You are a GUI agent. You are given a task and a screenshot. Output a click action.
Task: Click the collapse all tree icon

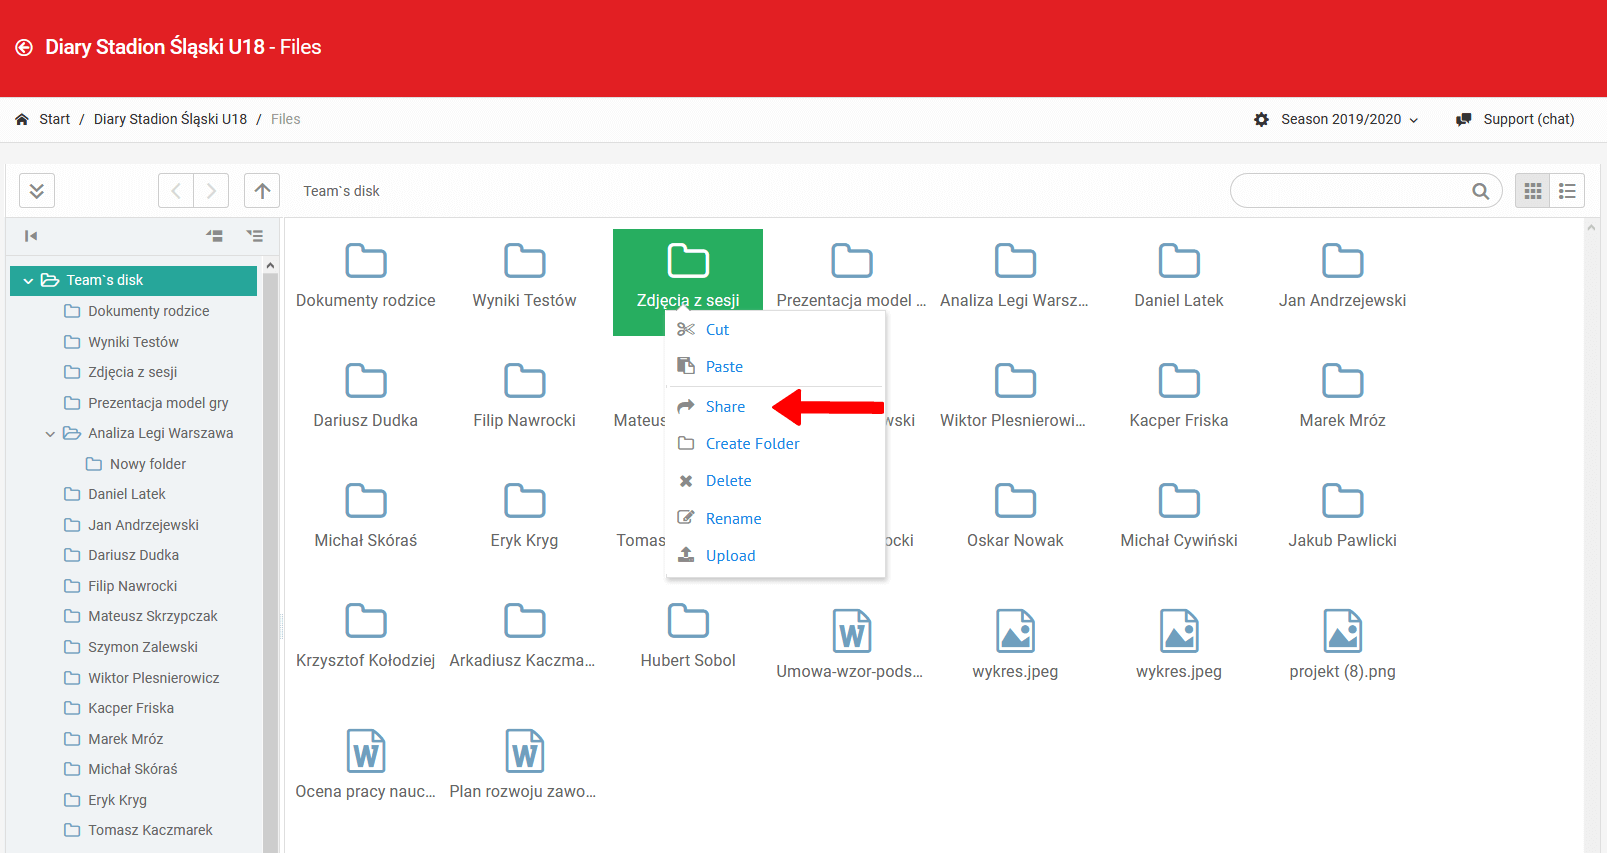(x=214, y=236)
